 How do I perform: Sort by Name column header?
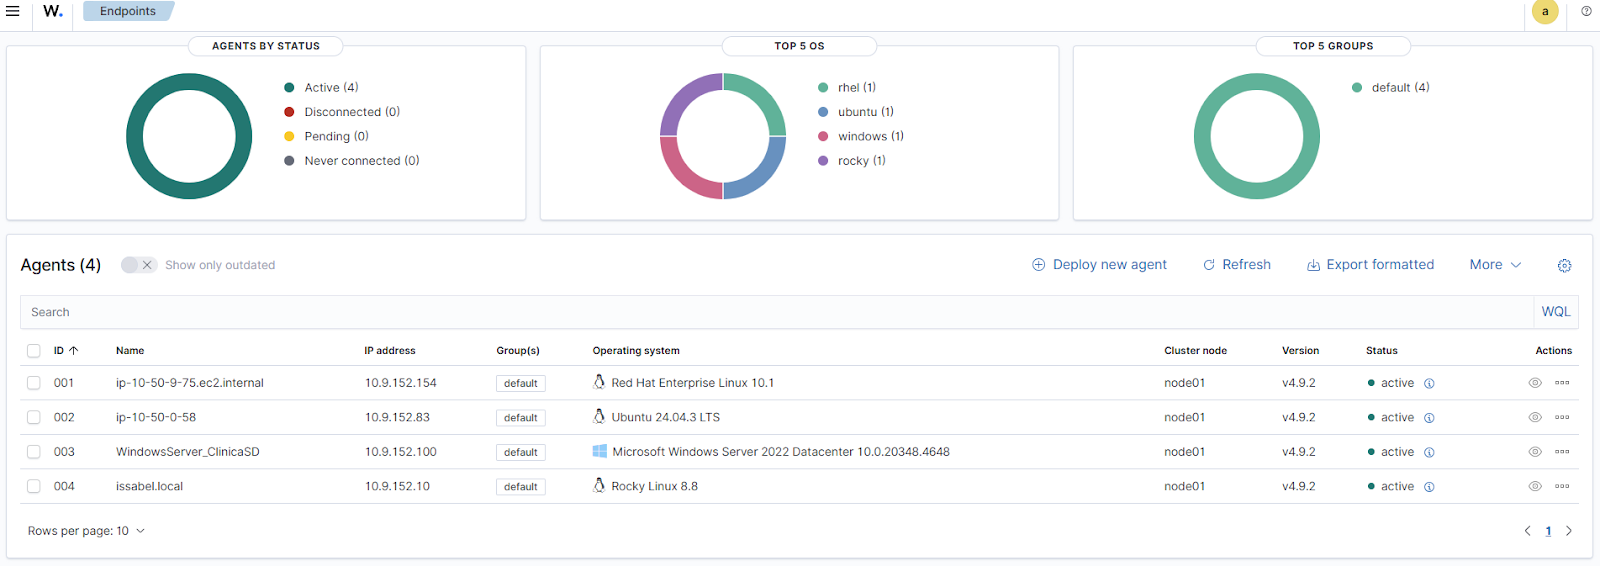[x=130, y=351]
